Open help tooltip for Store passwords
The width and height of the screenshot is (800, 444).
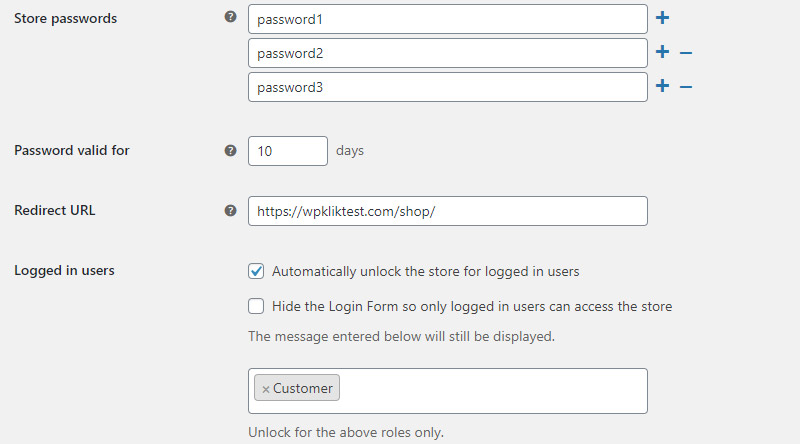231,17
